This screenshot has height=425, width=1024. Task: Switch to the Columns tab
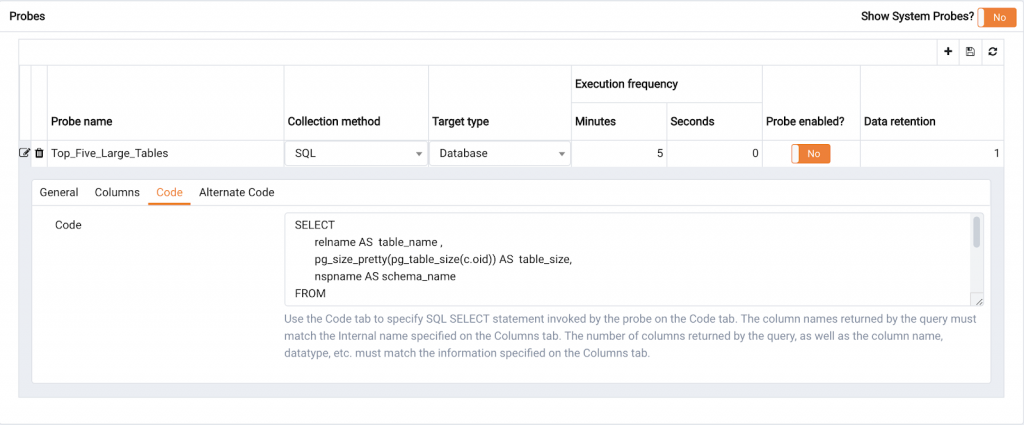pyautogui.click(x=117, y=192)
